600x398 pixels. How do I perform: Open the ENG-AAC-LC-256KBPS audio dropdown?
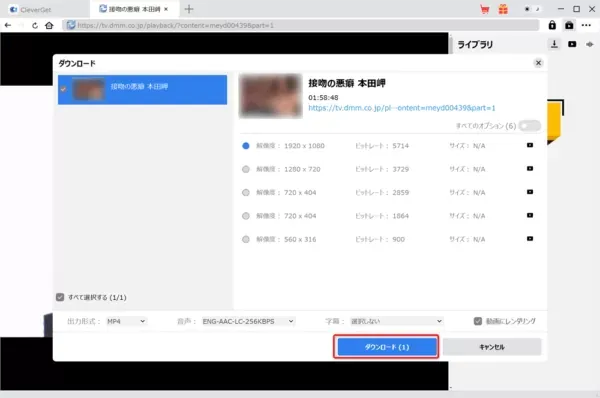click(x=248, y=321)
